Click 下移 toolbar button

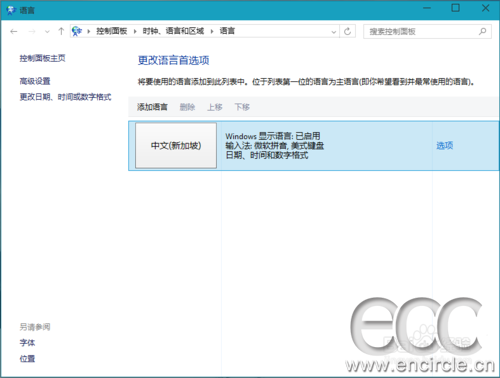pos(242,107)
